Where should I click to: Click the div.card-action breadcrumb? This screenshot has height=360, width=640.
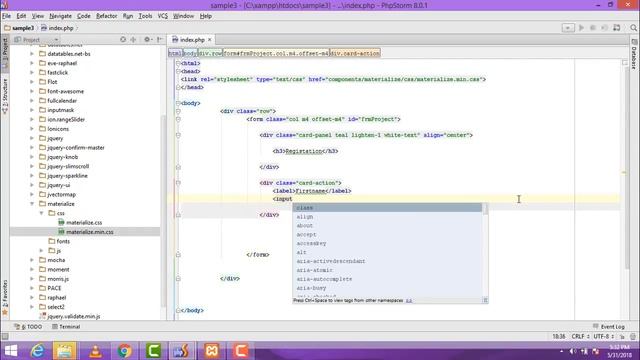[x=355, y=53]
